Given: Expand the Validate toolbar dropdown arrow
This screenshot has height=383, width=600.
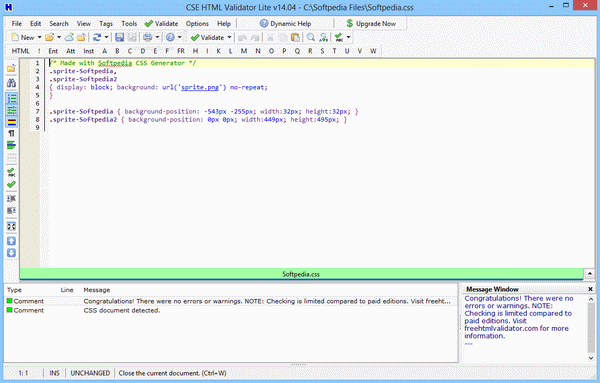Looking at the screenshot, I should (229, 37).
